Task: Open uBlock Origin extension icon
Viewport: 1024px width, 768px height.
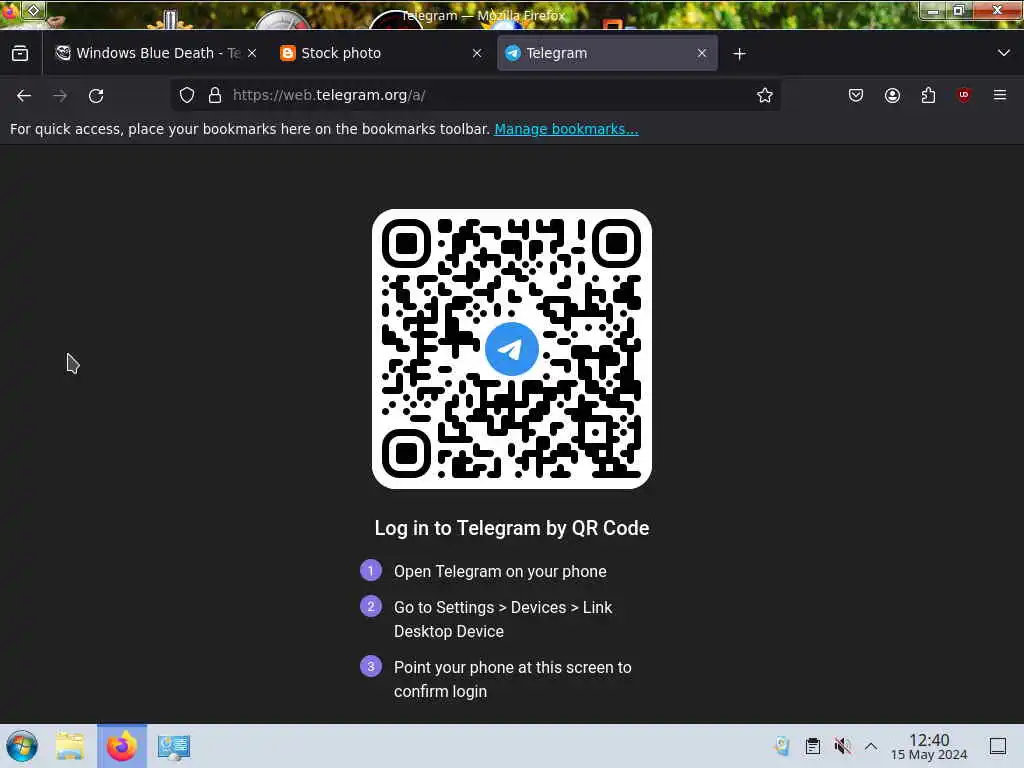Action: (964, 95)
